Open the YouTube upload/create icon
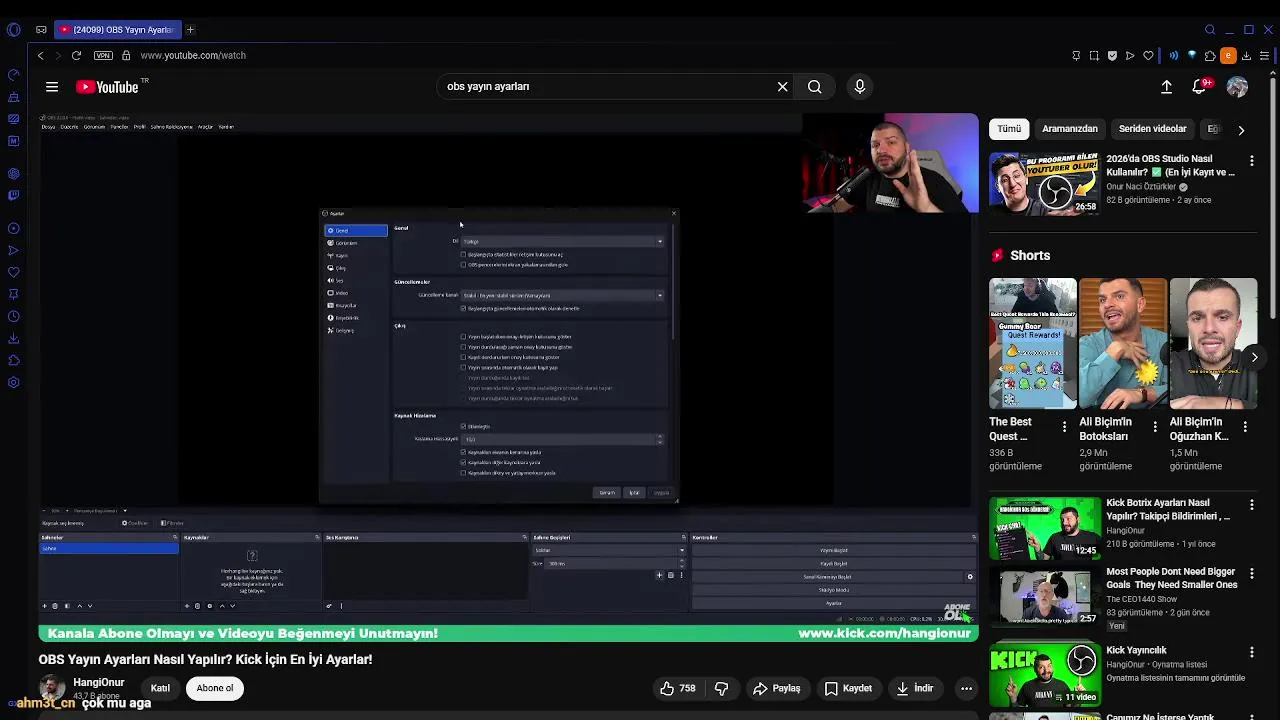 pos(1166,87)
